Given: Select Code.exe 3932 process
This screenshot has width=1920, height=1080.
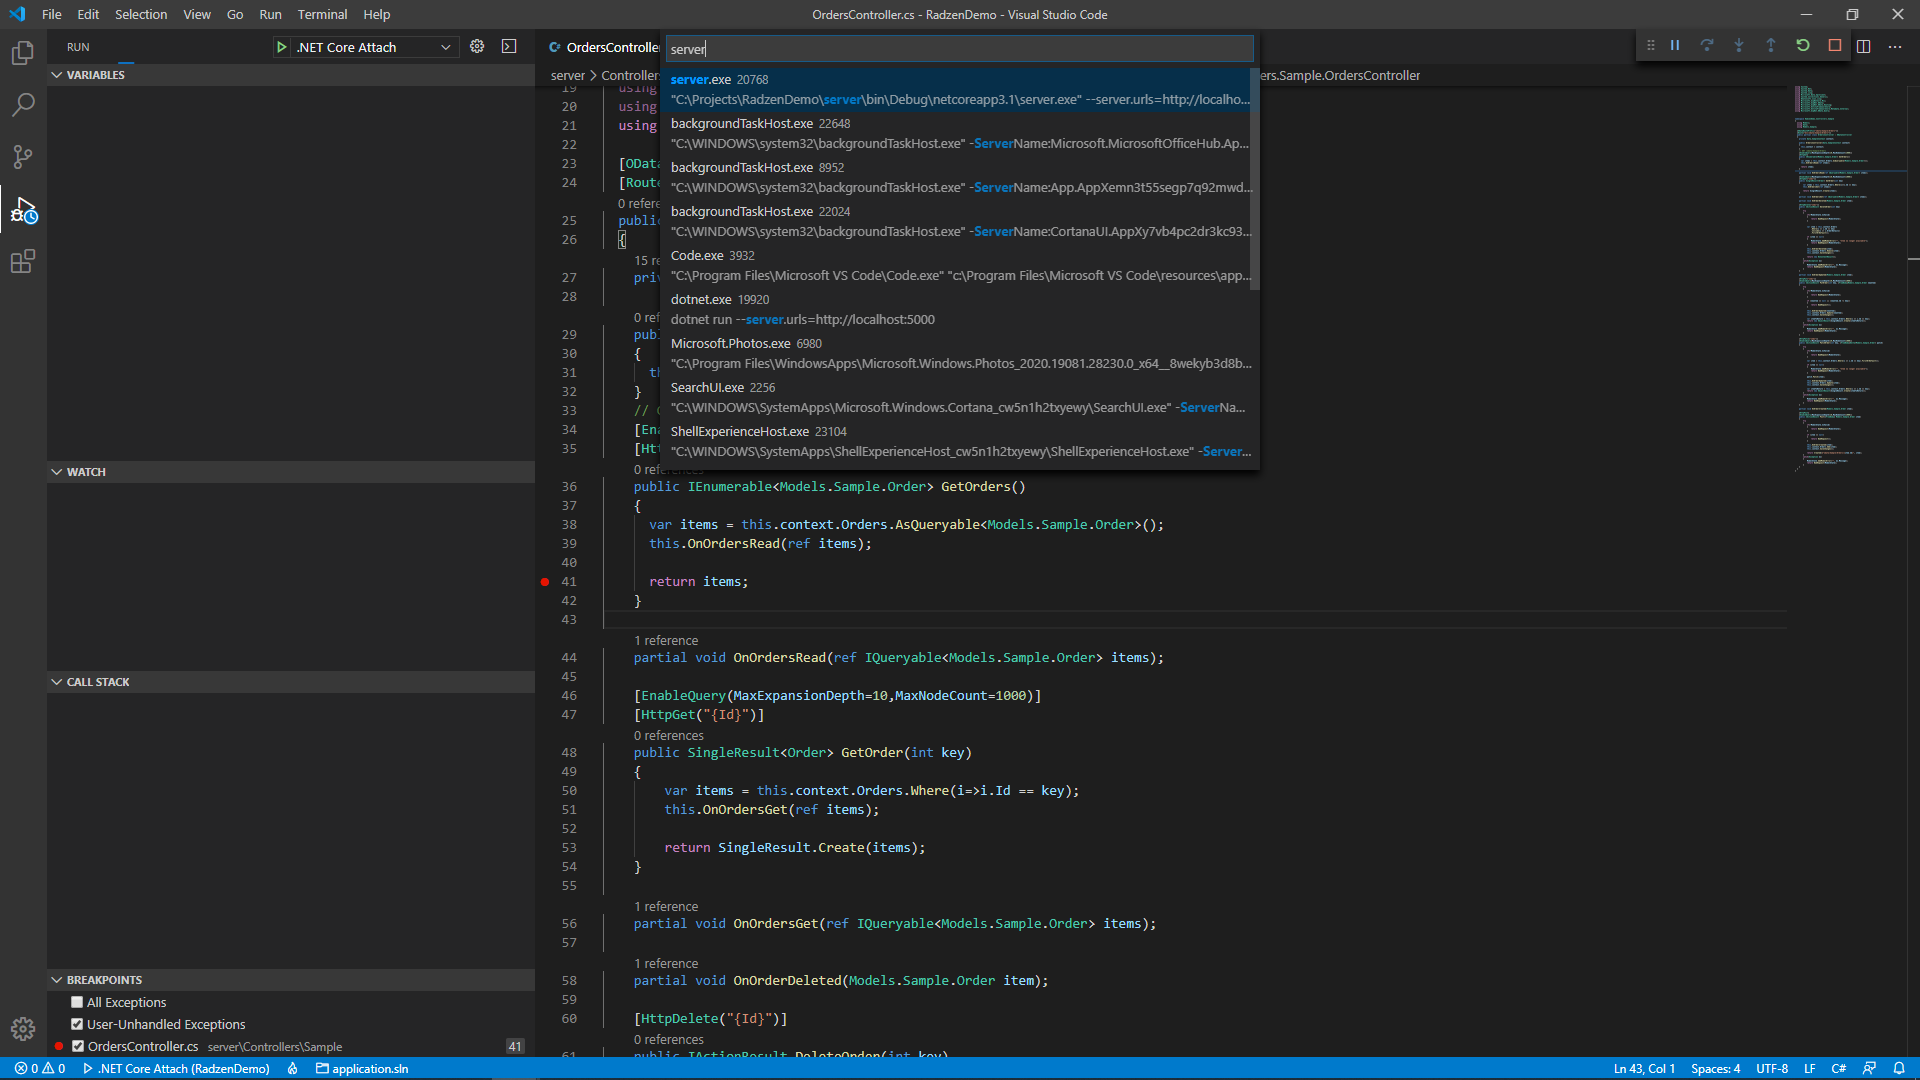Looking at the screenshot, I should [x=955, y=265].
